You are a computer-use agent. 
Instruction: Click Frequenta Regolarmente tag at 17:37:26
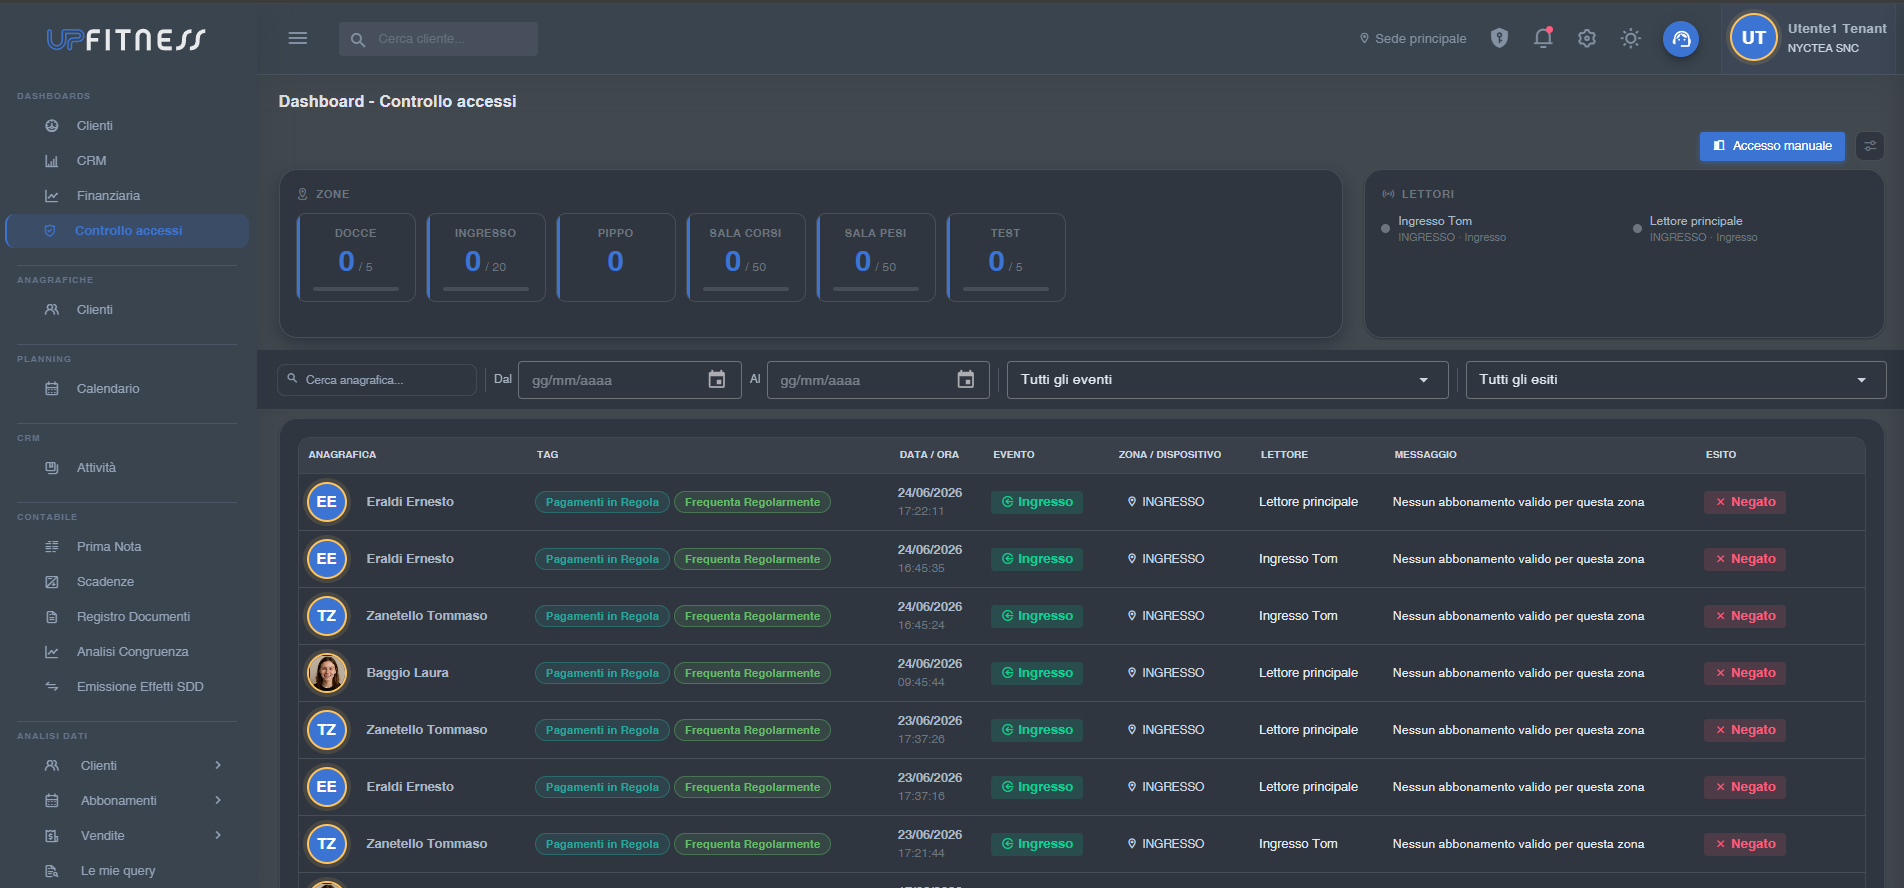tap(752, 730)
